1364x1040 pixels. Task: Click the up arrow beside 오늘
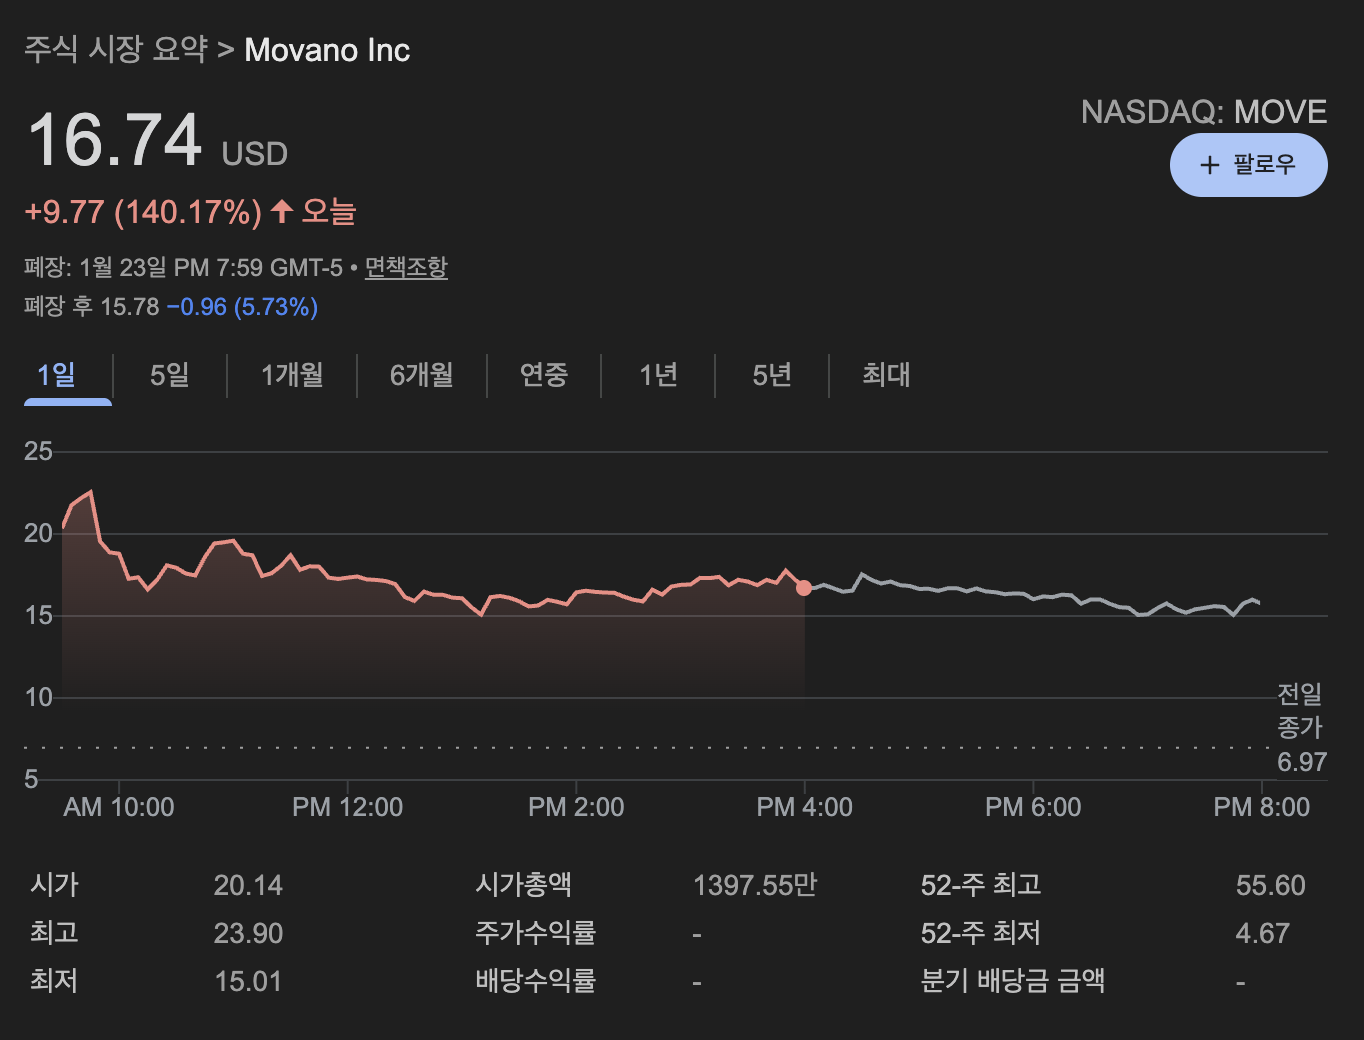tap(282, 211)
